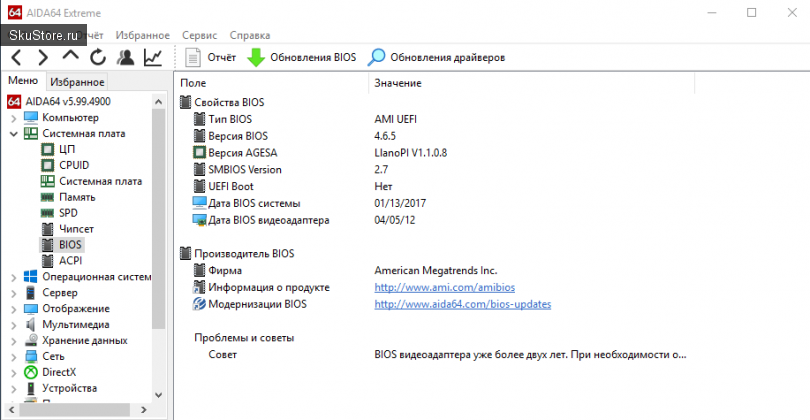Screen dimensions: 810x420
Task: Click the Хранение данных disk icon
Action: 31,340
